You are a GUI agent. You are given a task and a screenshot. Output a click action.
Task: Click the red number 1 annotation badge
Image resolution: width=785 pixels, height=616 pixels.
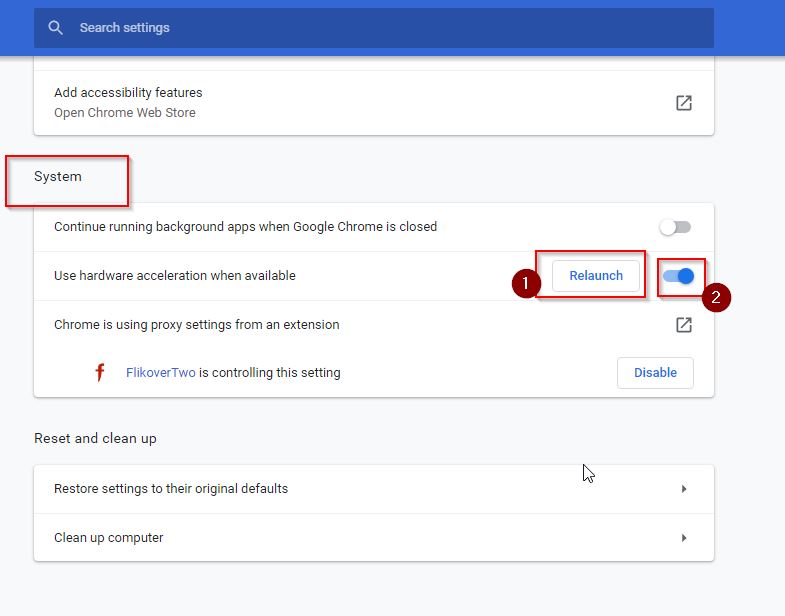(x=526, y=283)
